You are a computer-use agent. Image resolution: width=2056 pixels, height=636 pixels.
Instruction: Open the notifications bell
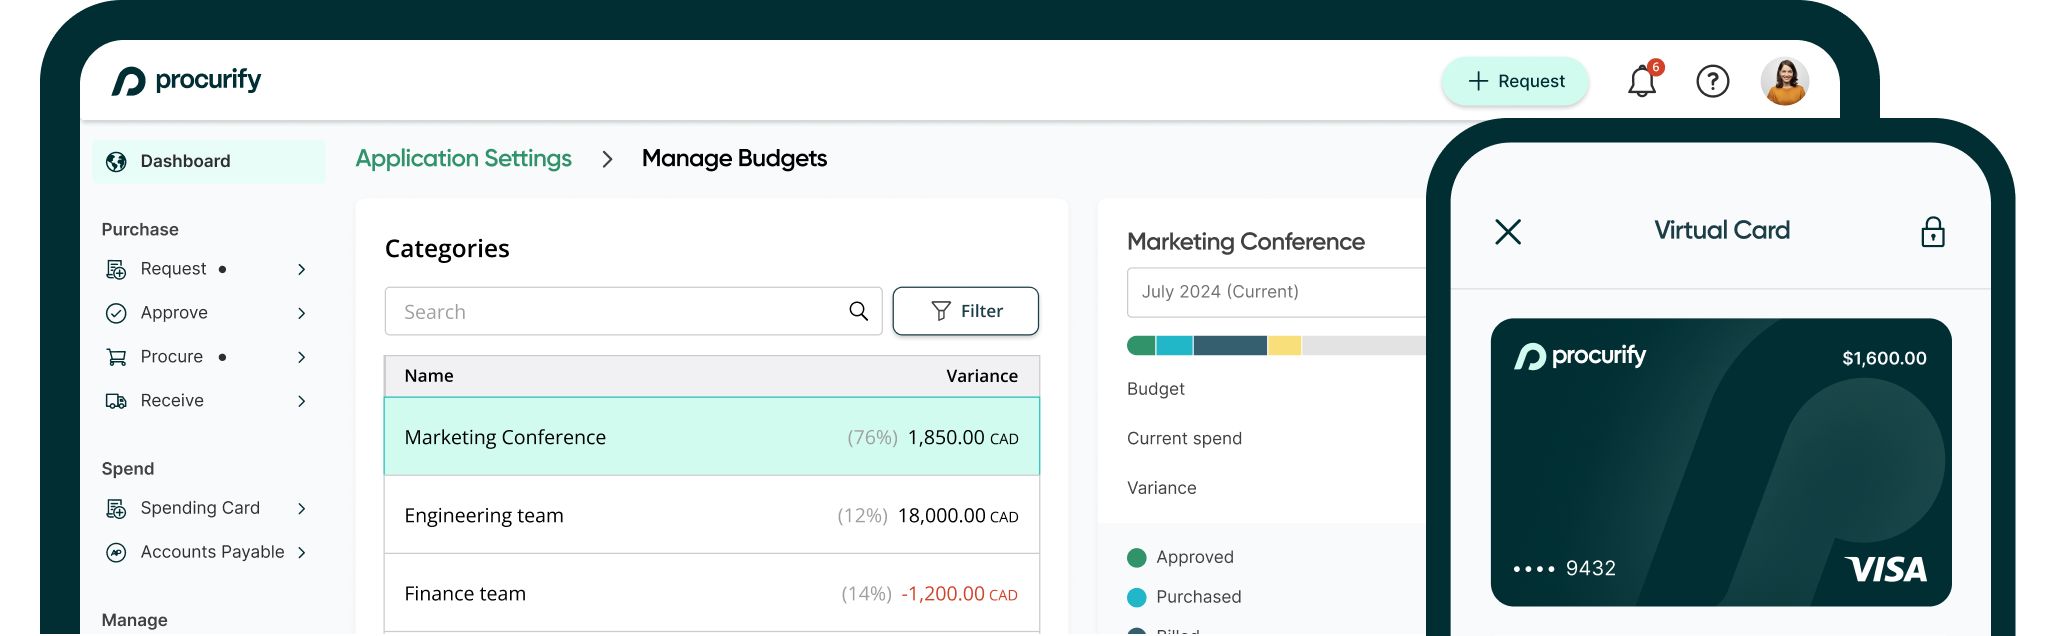coord(1642,81)
